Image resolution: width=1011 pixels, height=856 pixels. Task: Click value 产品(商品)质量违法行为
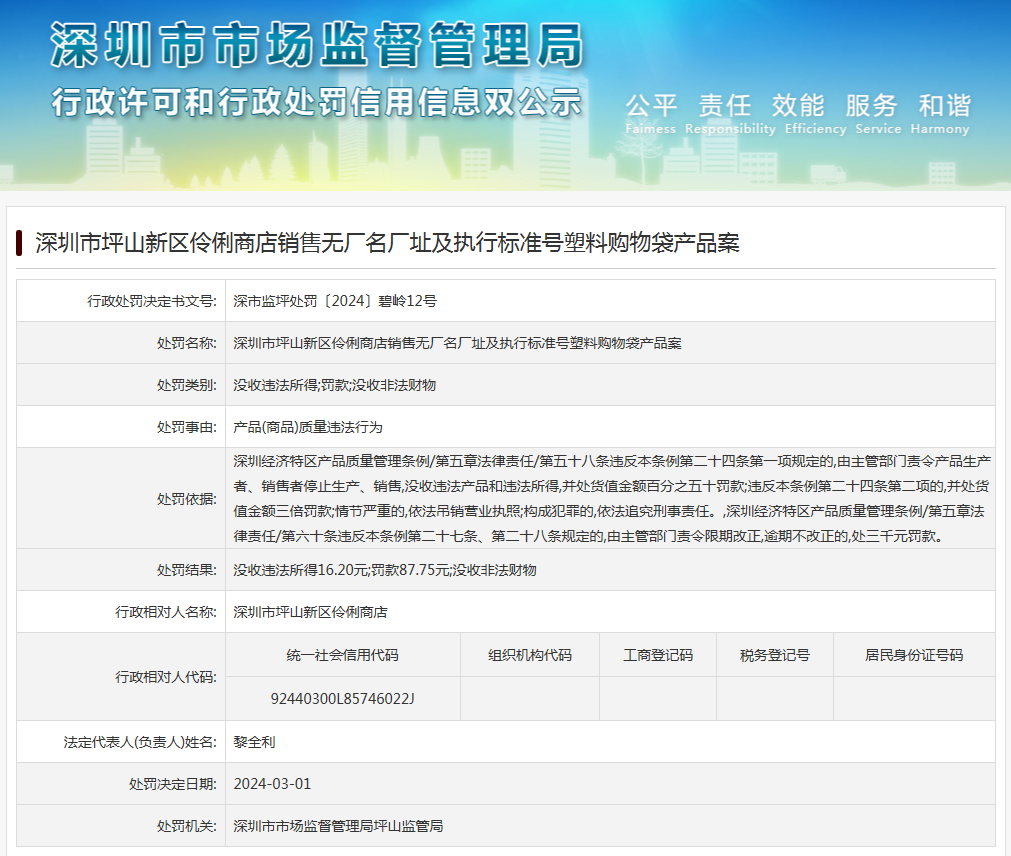308,427
